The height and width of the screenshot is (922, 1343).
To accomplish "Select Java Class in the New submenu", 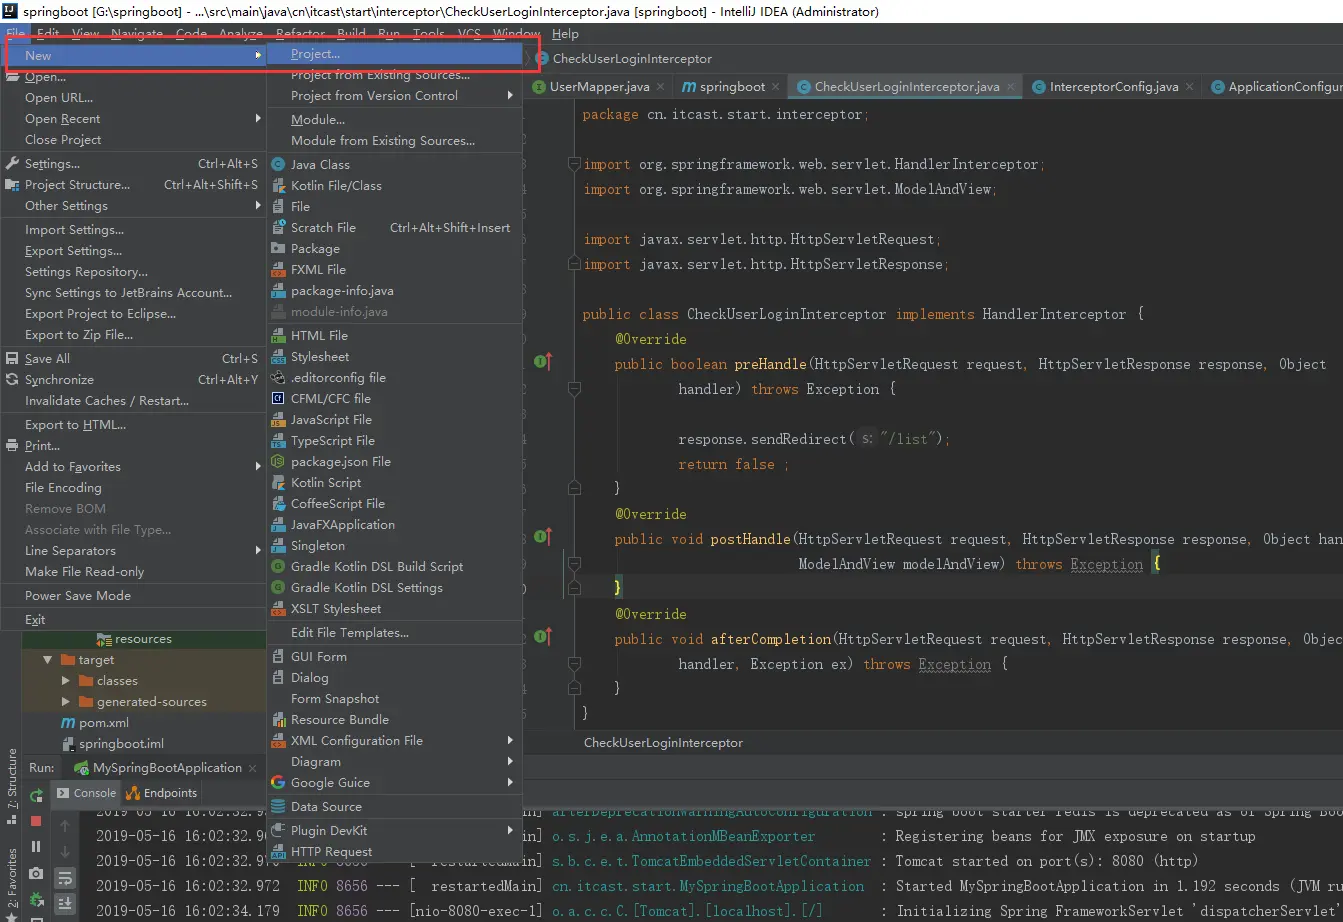I will tap(395, 165).
